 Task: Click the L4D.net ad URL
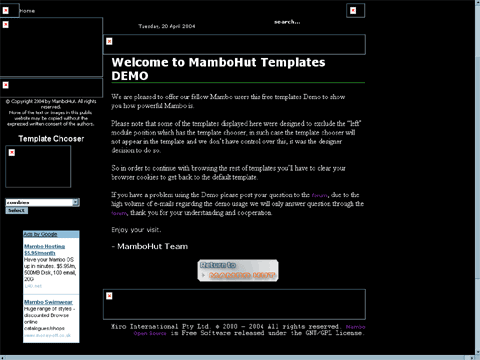33,286
